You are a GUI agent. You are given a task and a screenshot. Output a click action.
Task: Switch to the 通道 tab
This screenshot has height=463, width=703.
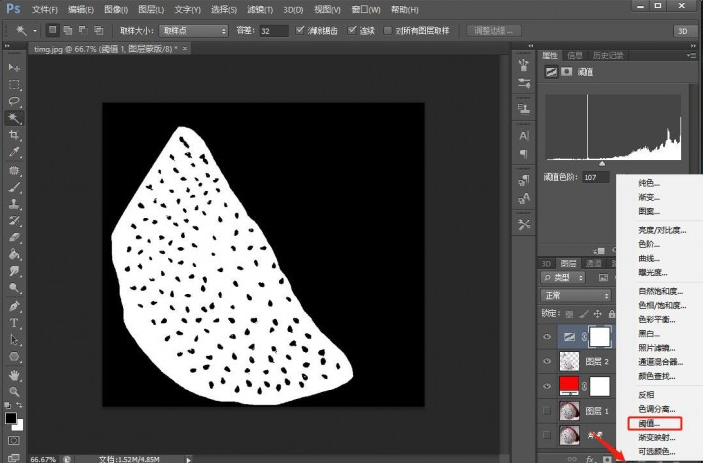point(594,263)
